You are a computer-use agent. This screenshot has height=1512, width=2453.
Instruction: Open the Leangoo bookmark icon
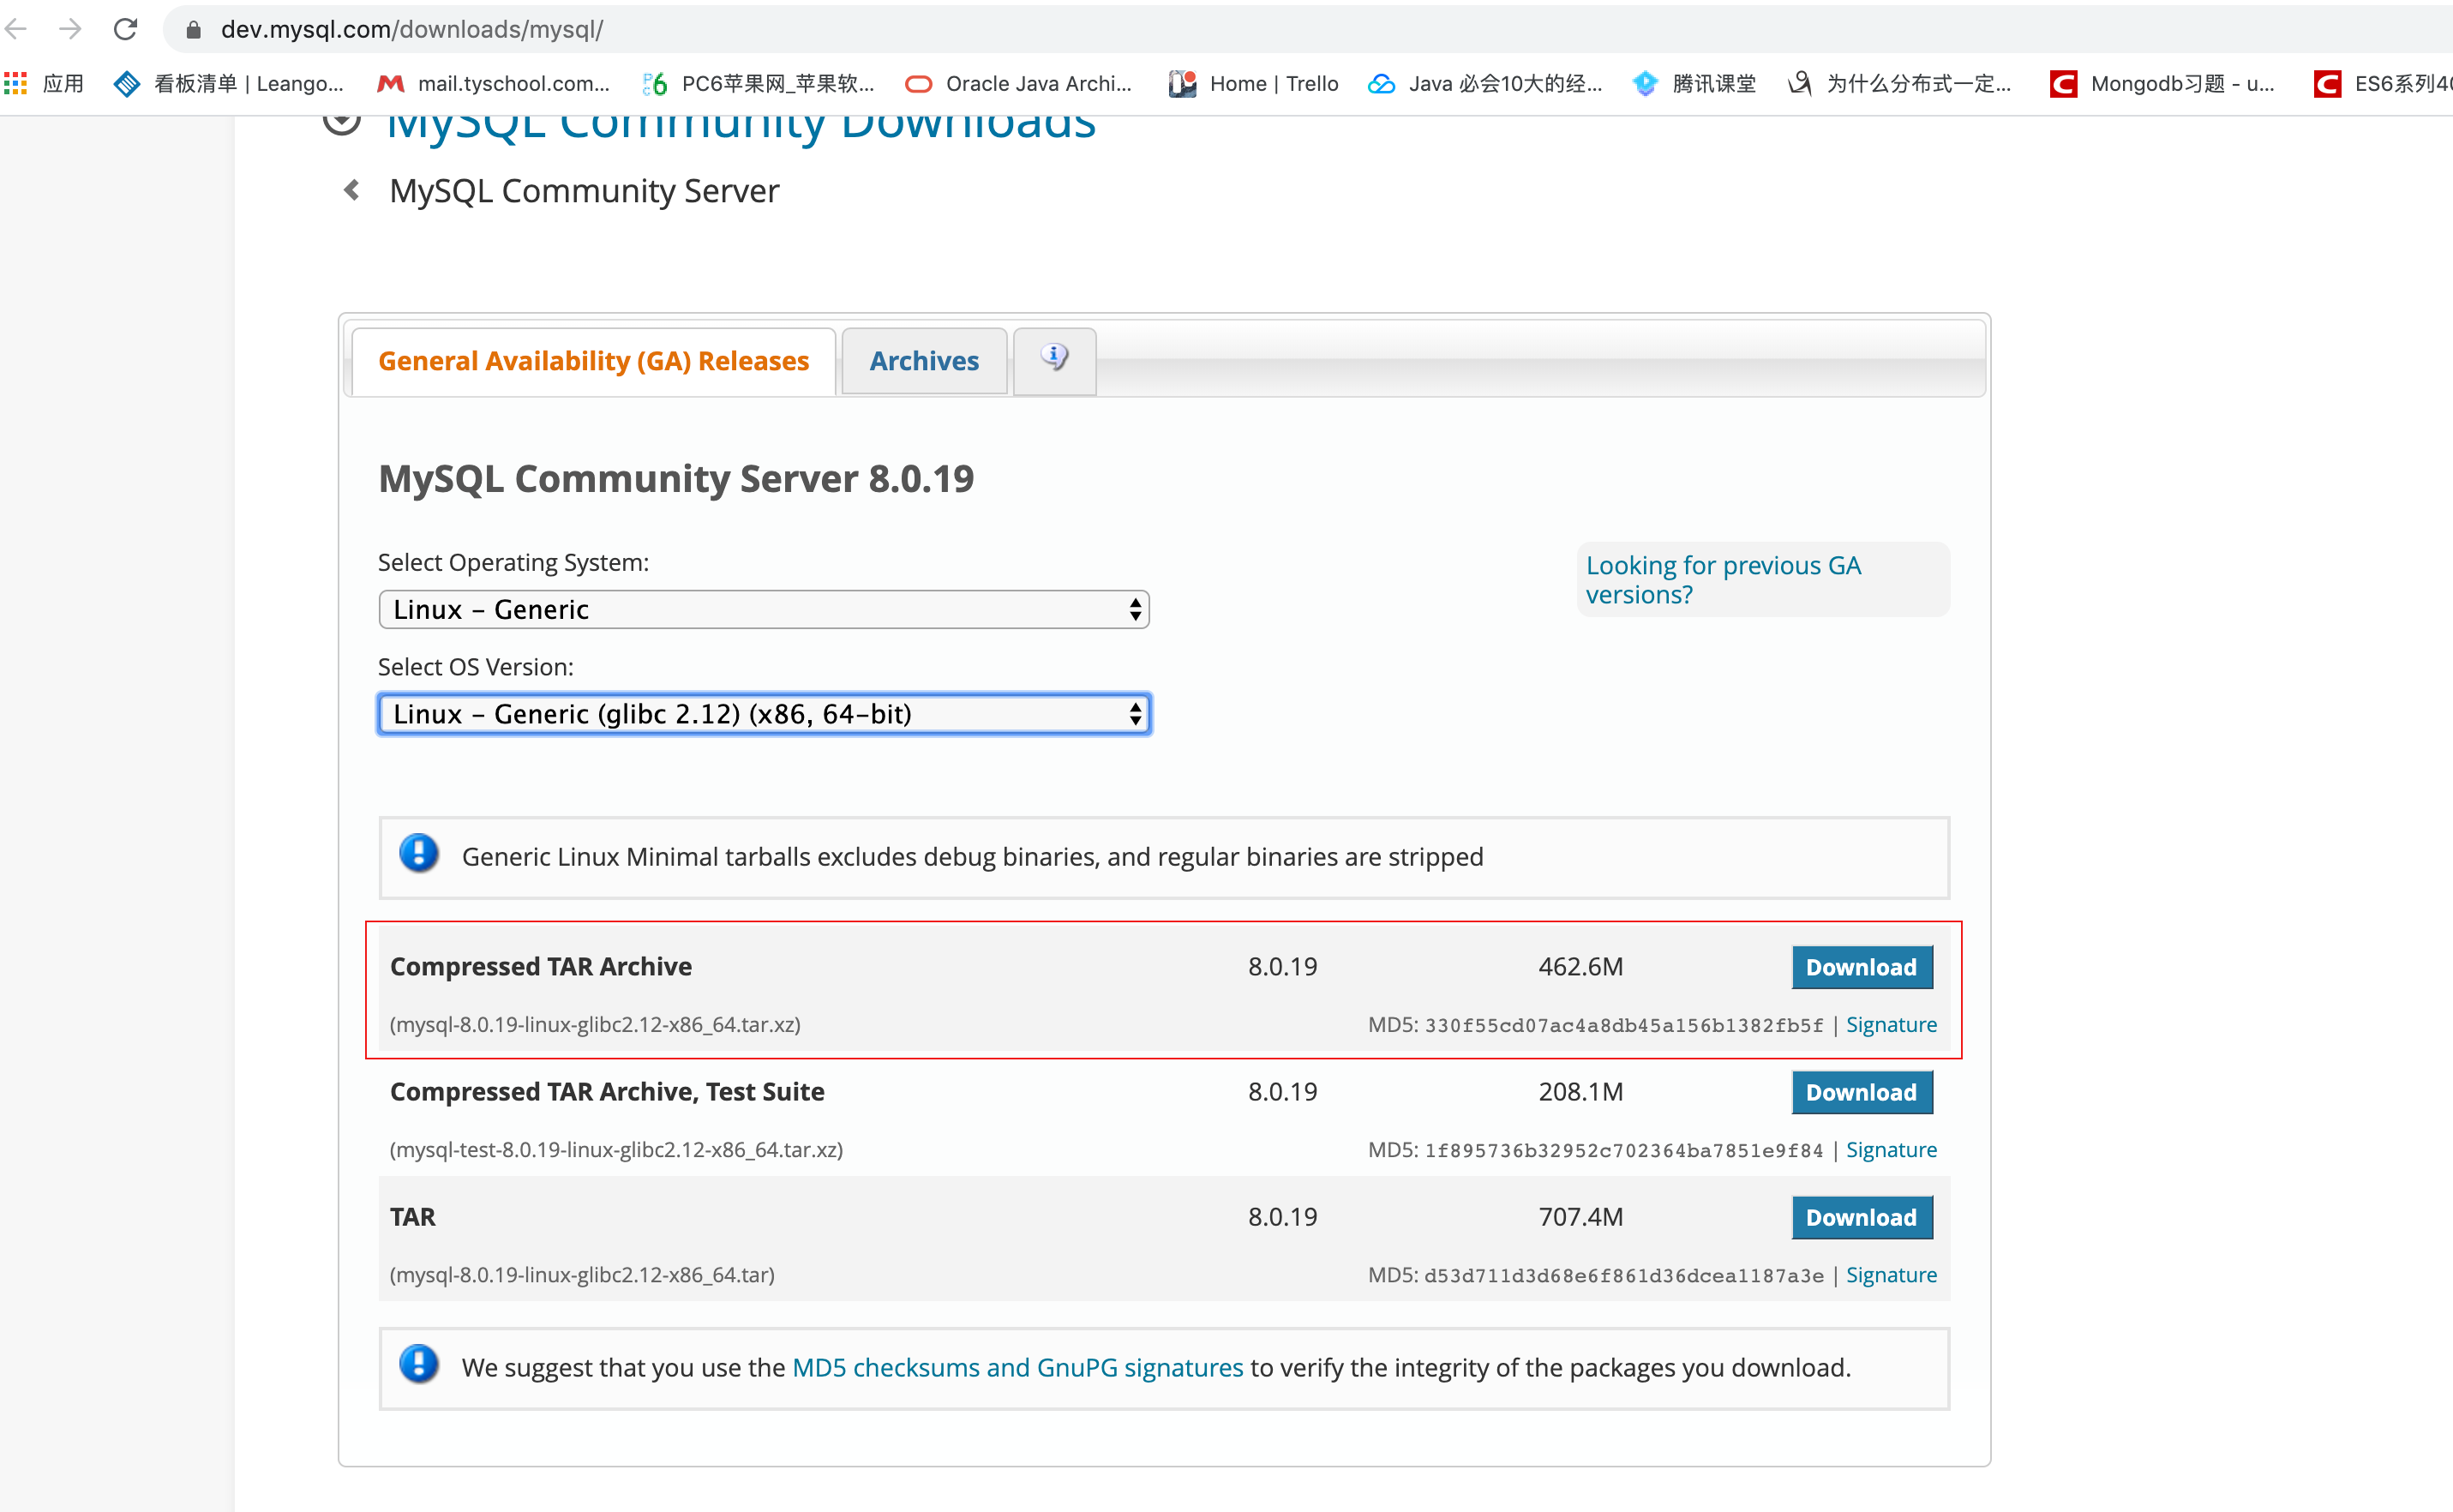(x=127, y=84)
